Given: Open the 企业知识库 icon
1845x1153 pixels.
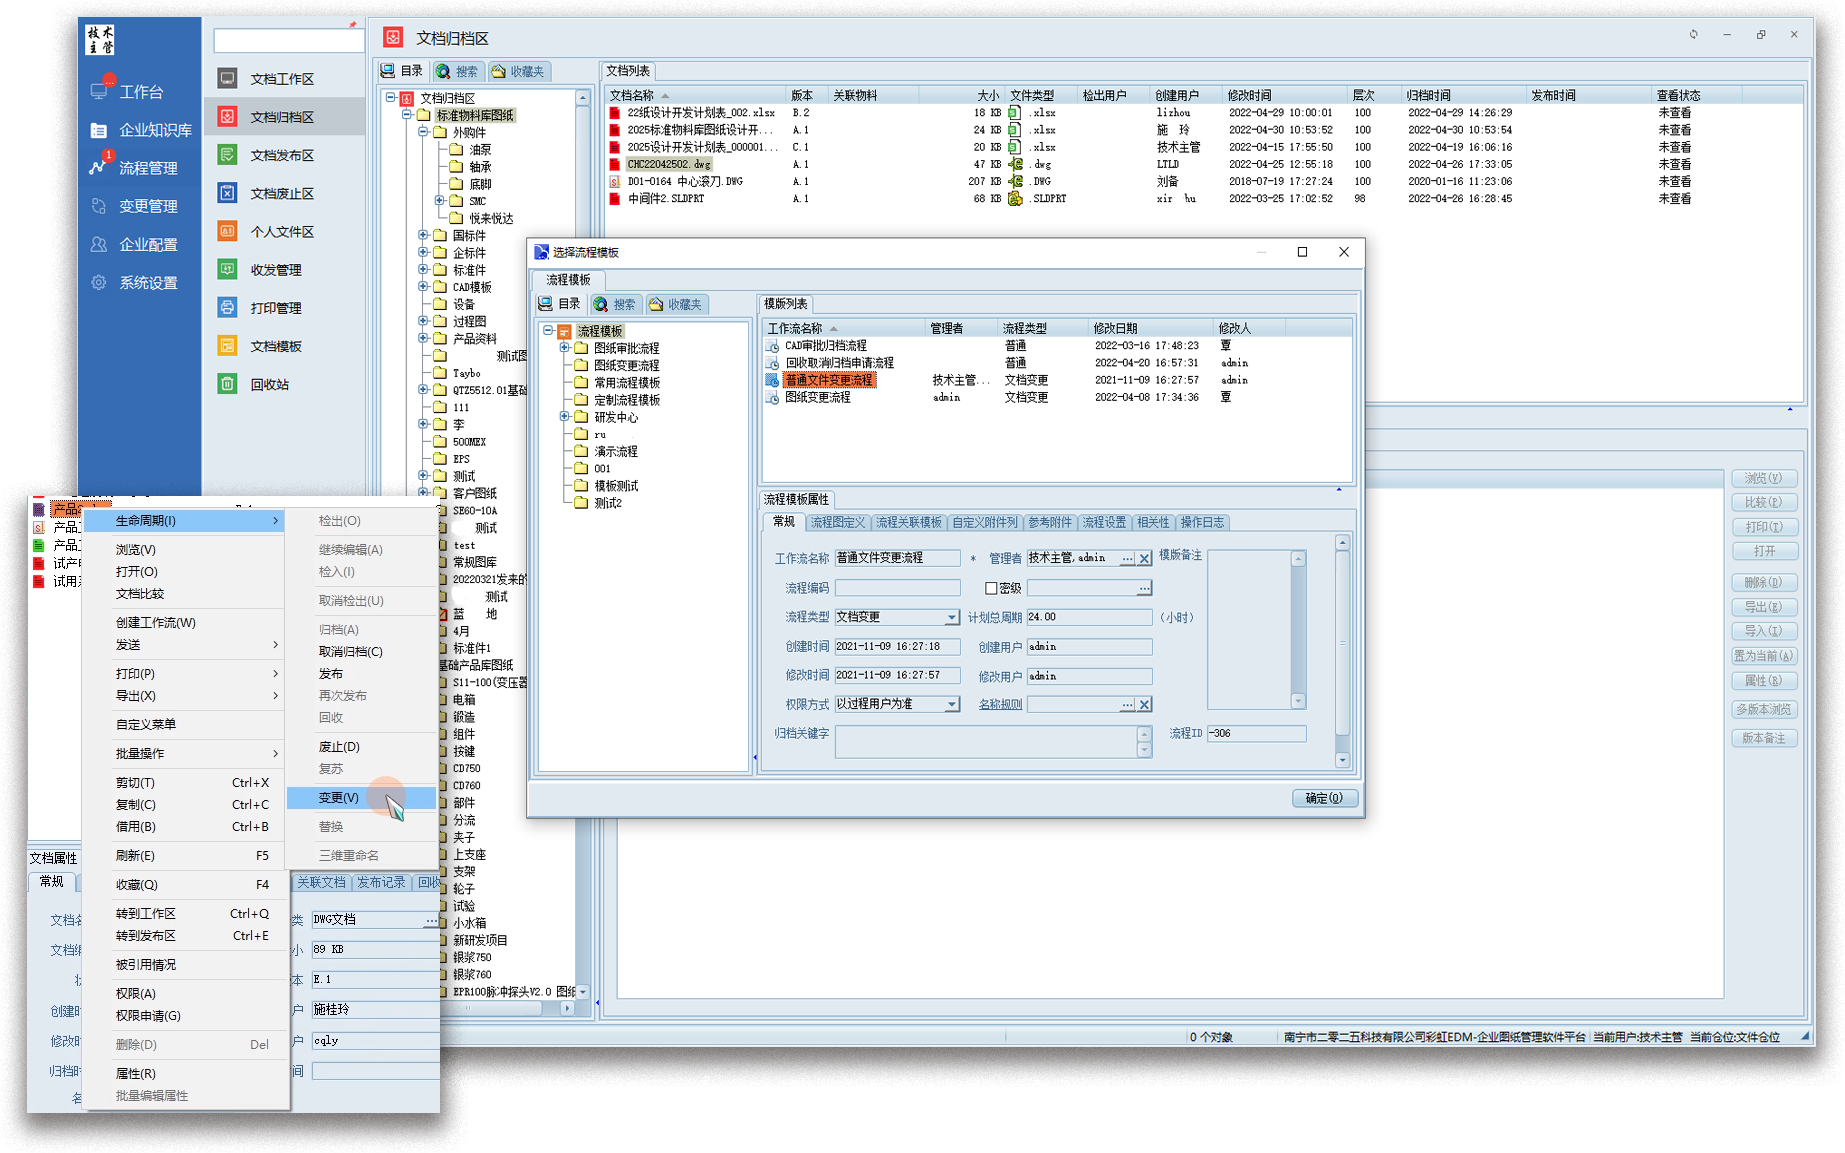Looking at the screenshot, I should click(x=99, y=130).
